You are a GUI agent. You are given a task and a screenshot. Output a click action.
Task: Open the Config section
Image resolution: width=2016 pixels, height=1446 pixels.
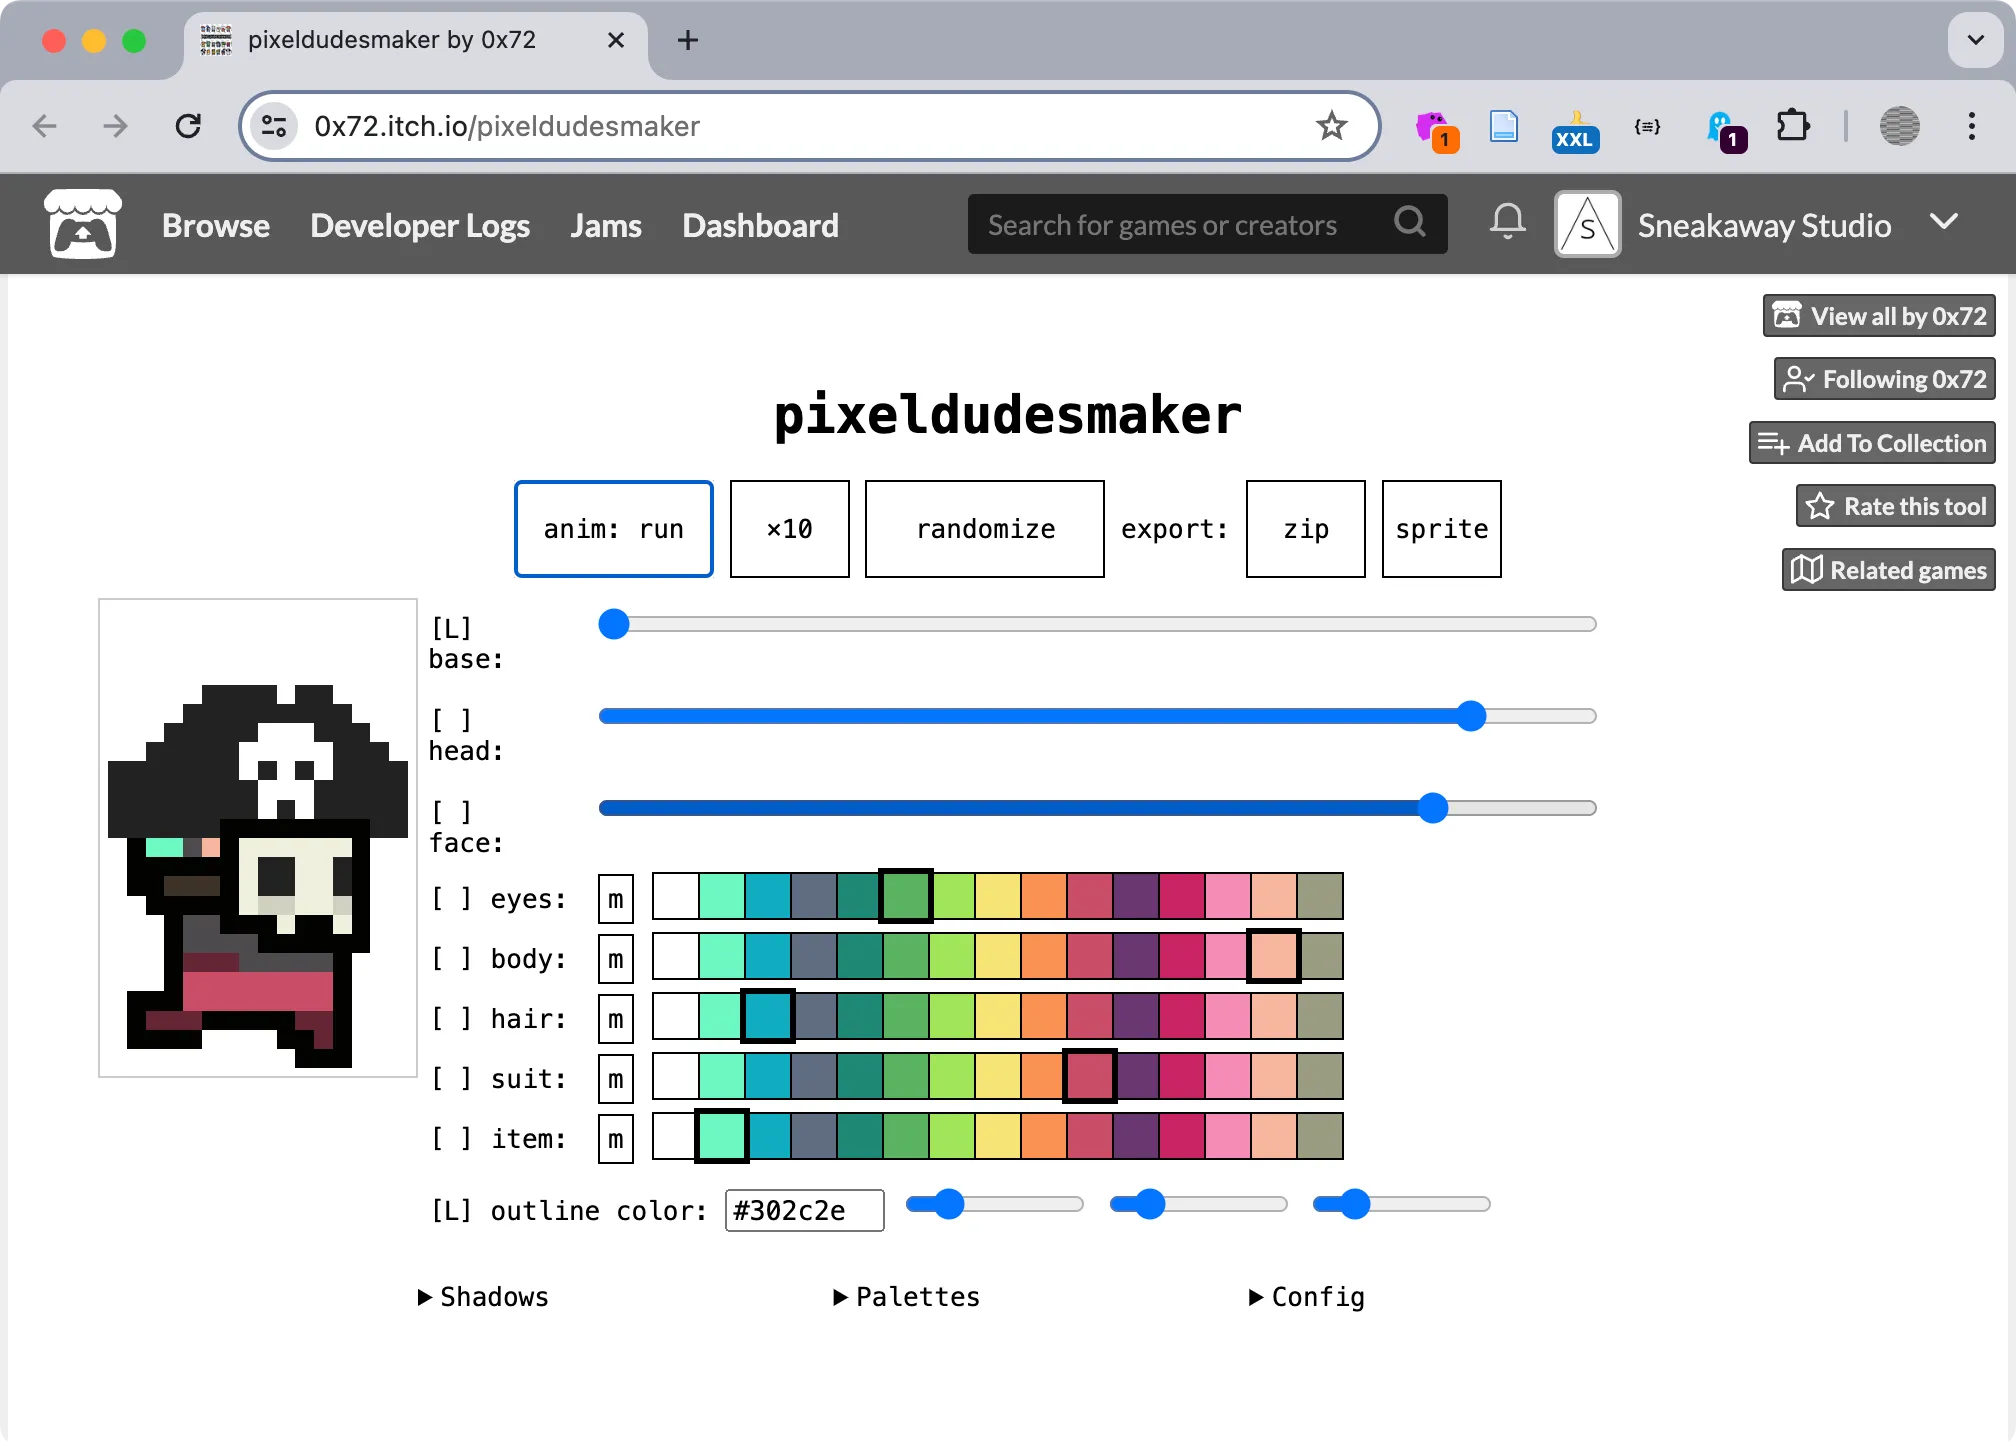pos(1305,1296)
